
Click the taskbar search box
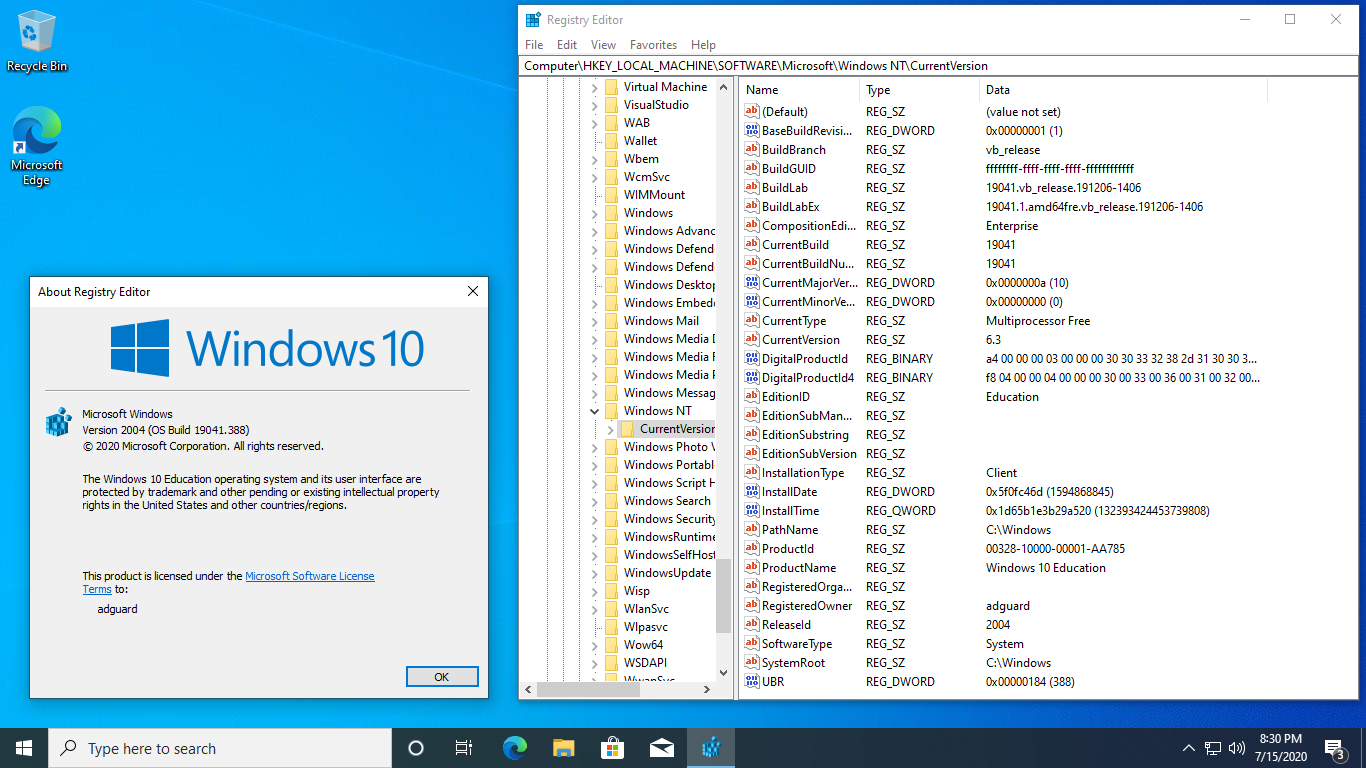[220, 748]
